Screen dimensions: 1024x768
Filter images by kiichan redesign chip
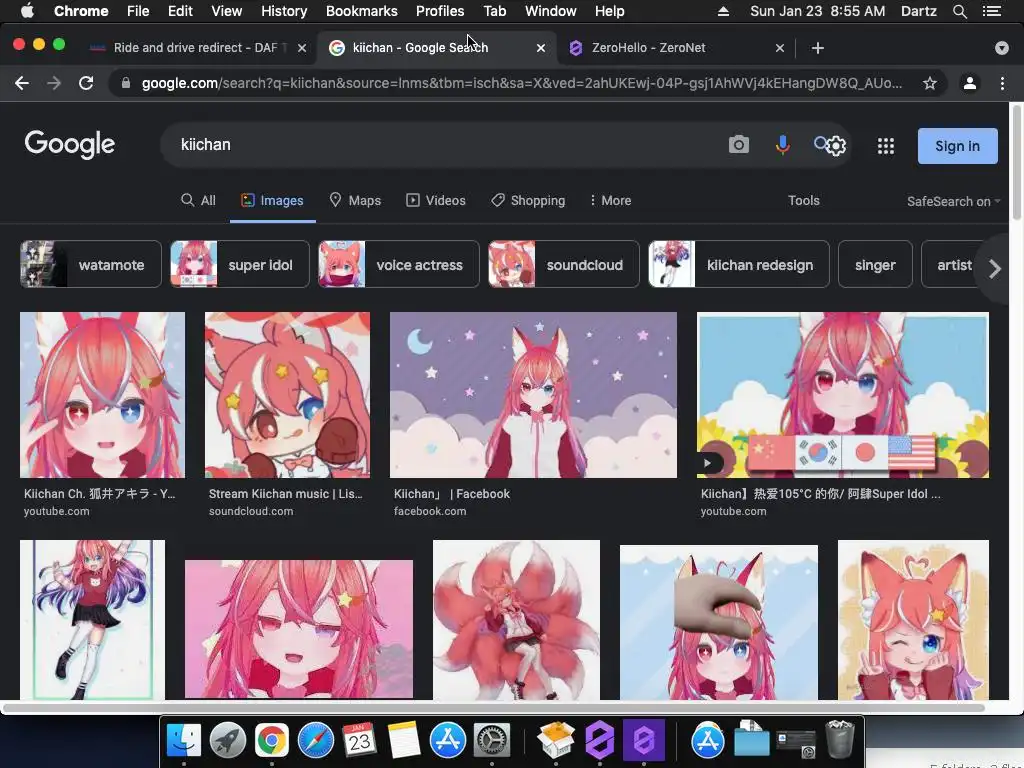(x=739, y=264)
